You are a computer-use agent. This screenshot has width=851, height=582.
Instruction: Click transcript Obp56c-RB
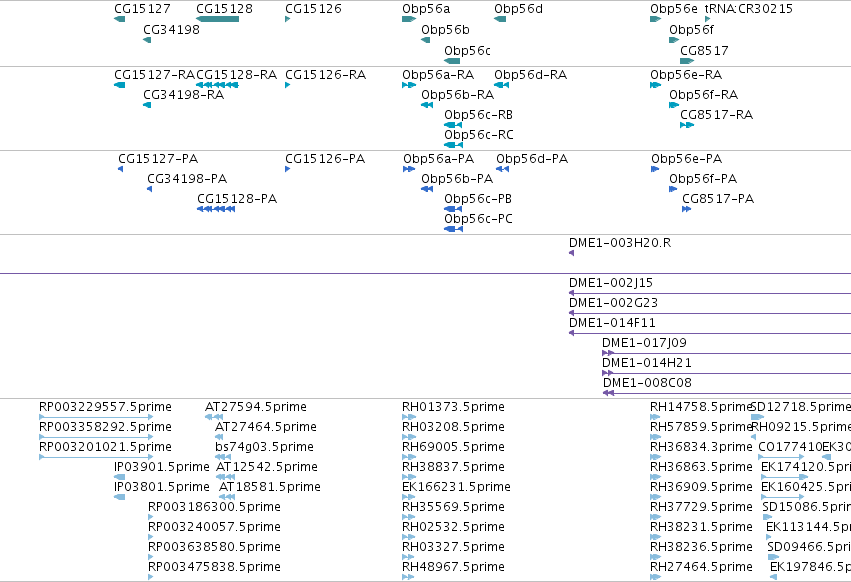(x=478, y=115)
